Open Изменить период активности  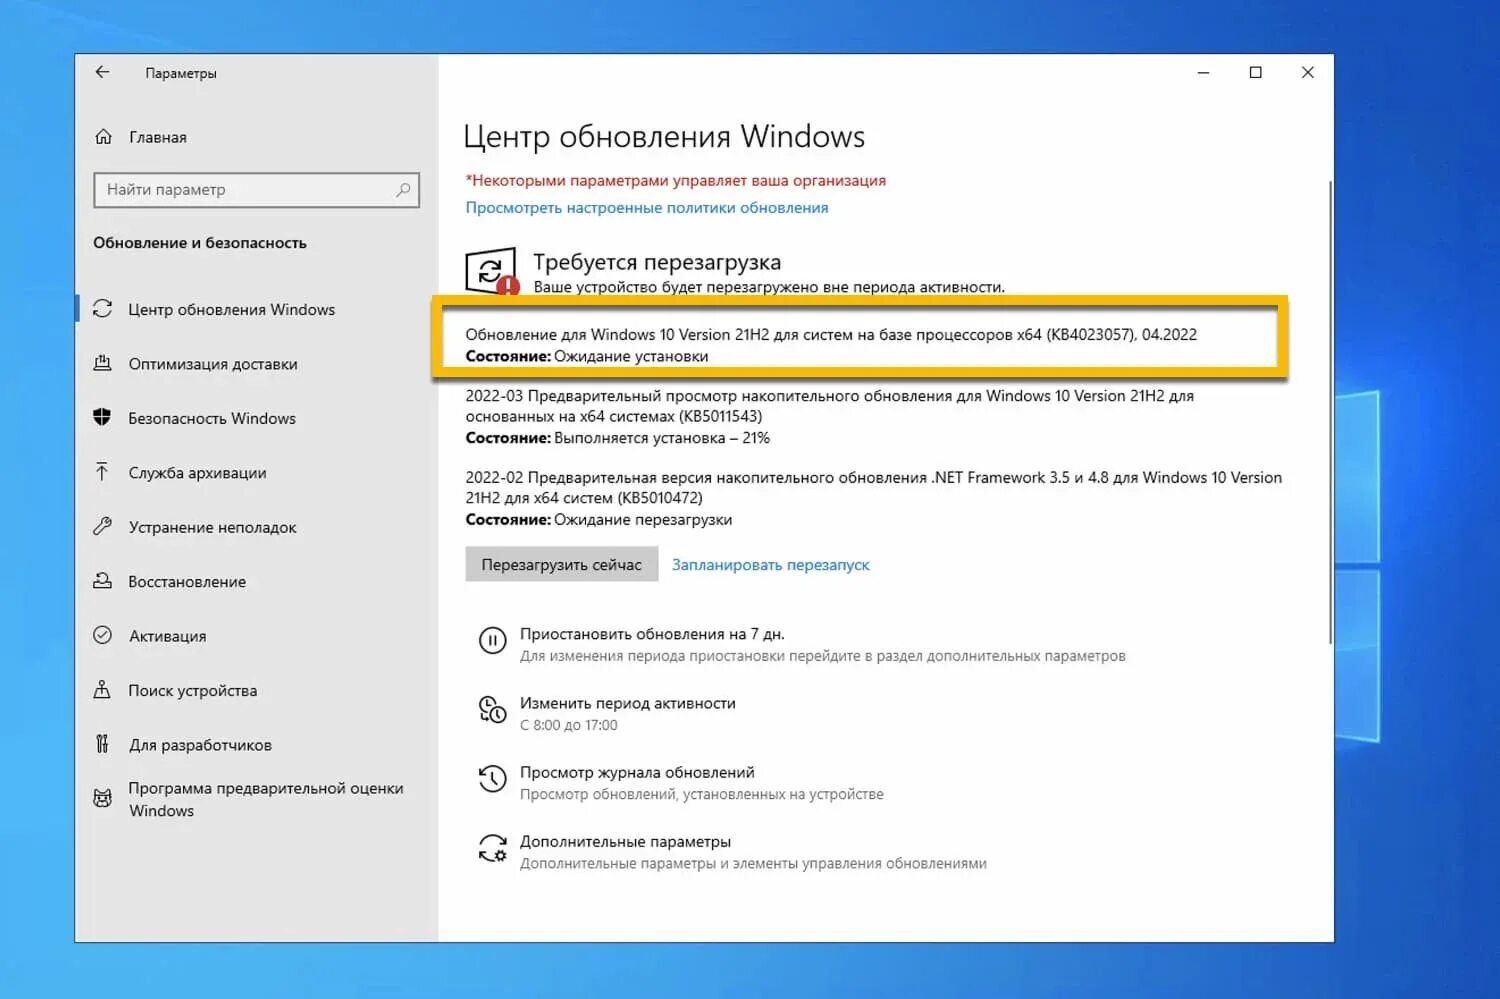click(627, 703)
